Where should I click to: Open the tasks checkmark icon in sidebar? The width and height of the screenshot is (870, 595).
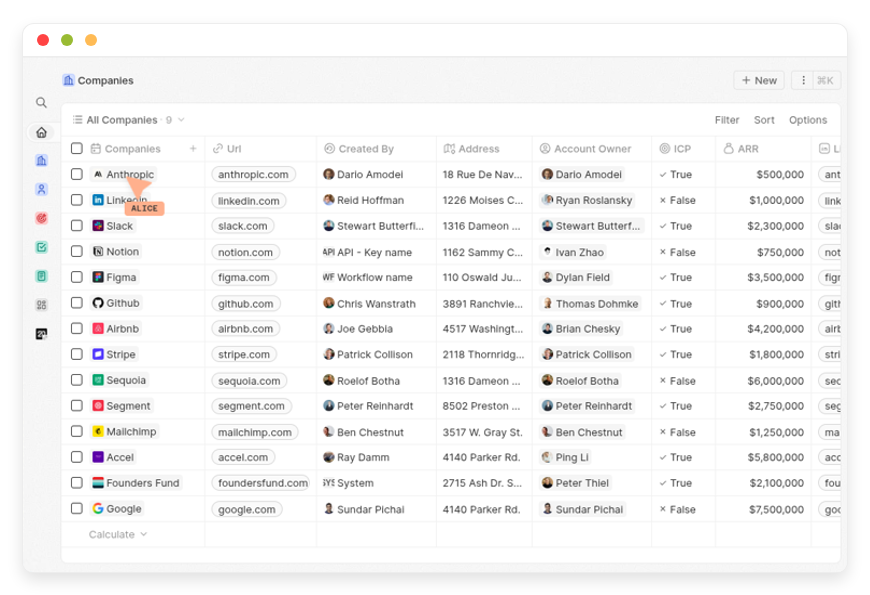point(42,247)
